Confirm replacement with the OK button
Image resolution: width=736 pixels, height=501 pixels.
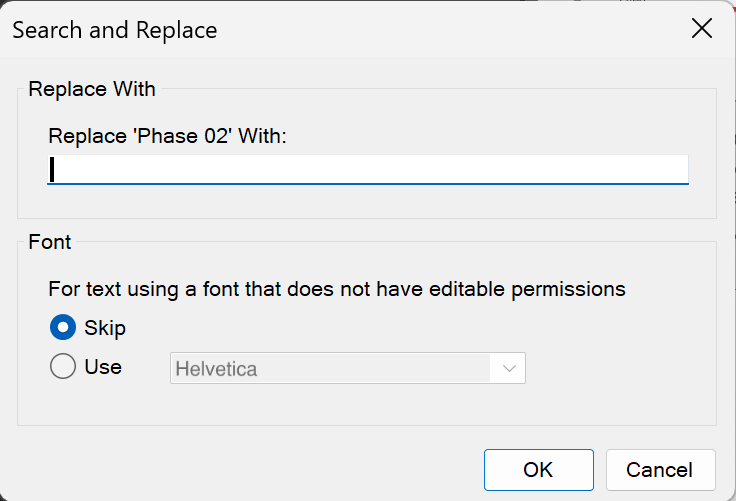(x=538, y=469)
